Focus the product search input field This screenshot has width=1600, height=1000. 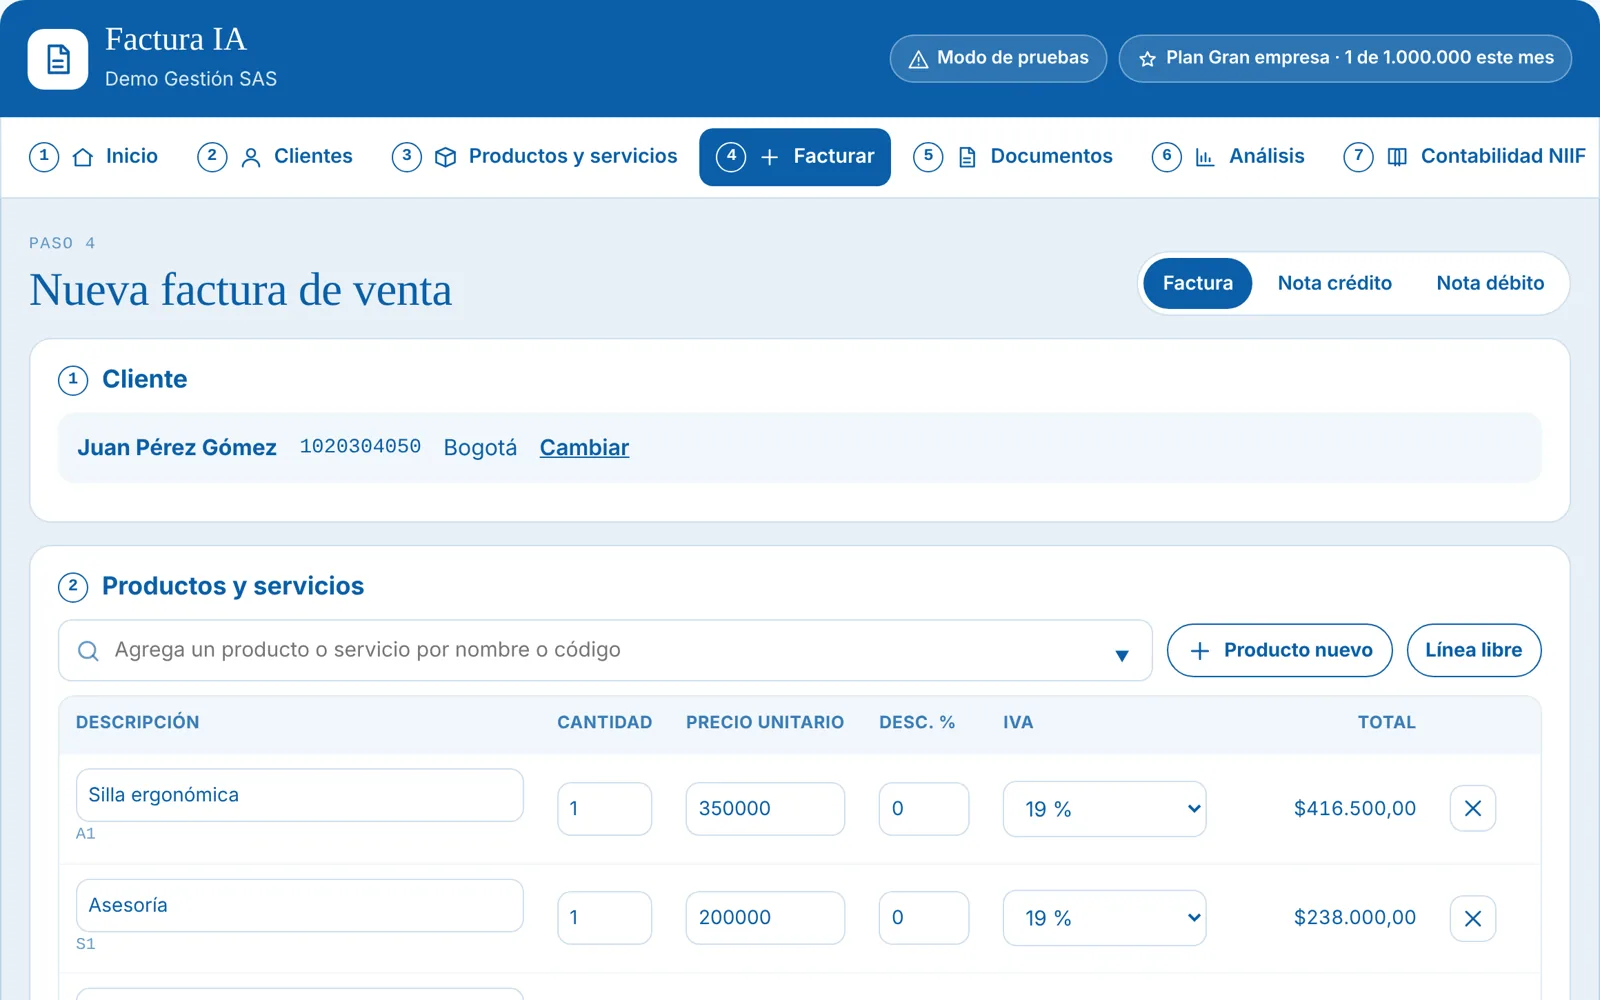pyautogui.click(x=605, y=650)
